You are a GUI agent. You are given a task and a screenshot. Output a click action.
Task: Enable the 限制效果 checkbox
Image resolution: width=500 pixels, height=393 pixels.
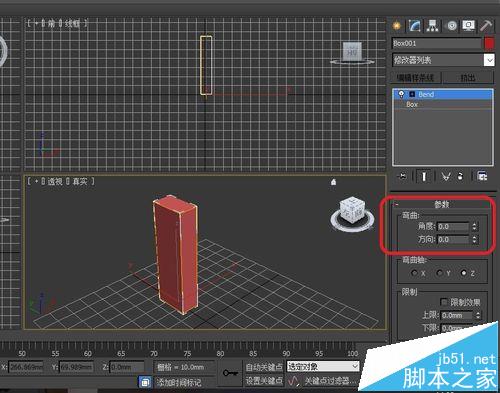tap(444, 302)
